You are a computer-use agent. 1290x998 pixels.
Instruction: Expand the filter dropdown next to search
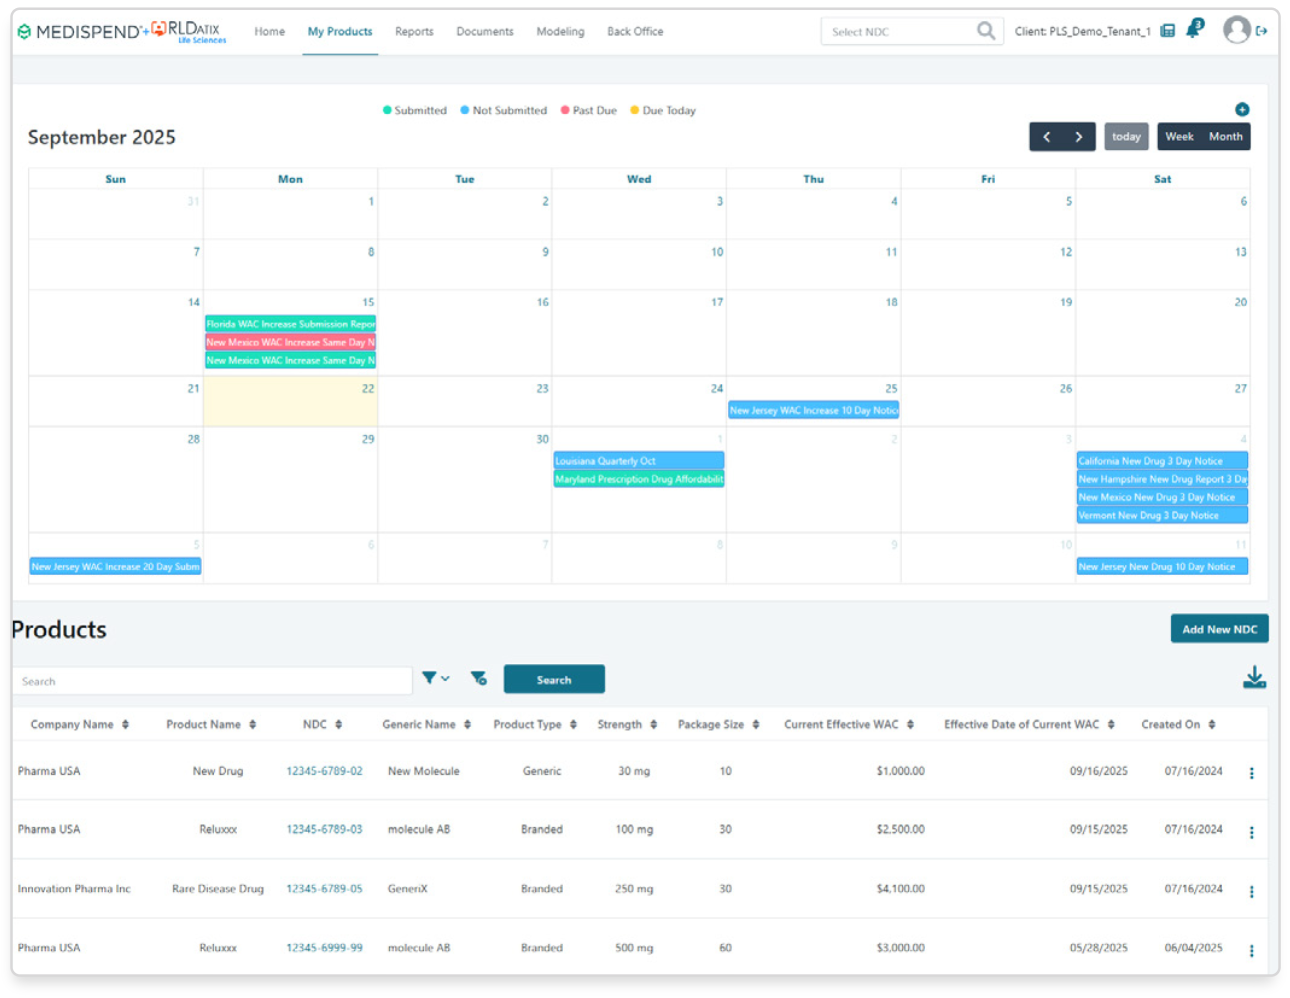click(x=435, y=678)
